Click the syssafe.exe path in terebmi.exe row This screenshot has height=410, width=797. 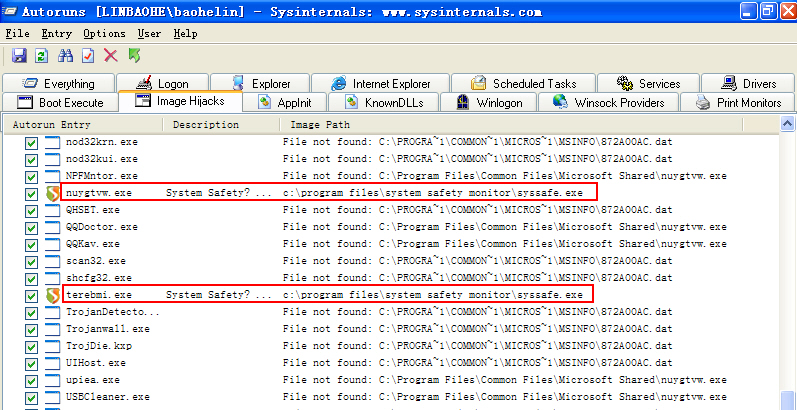(433, 295)
